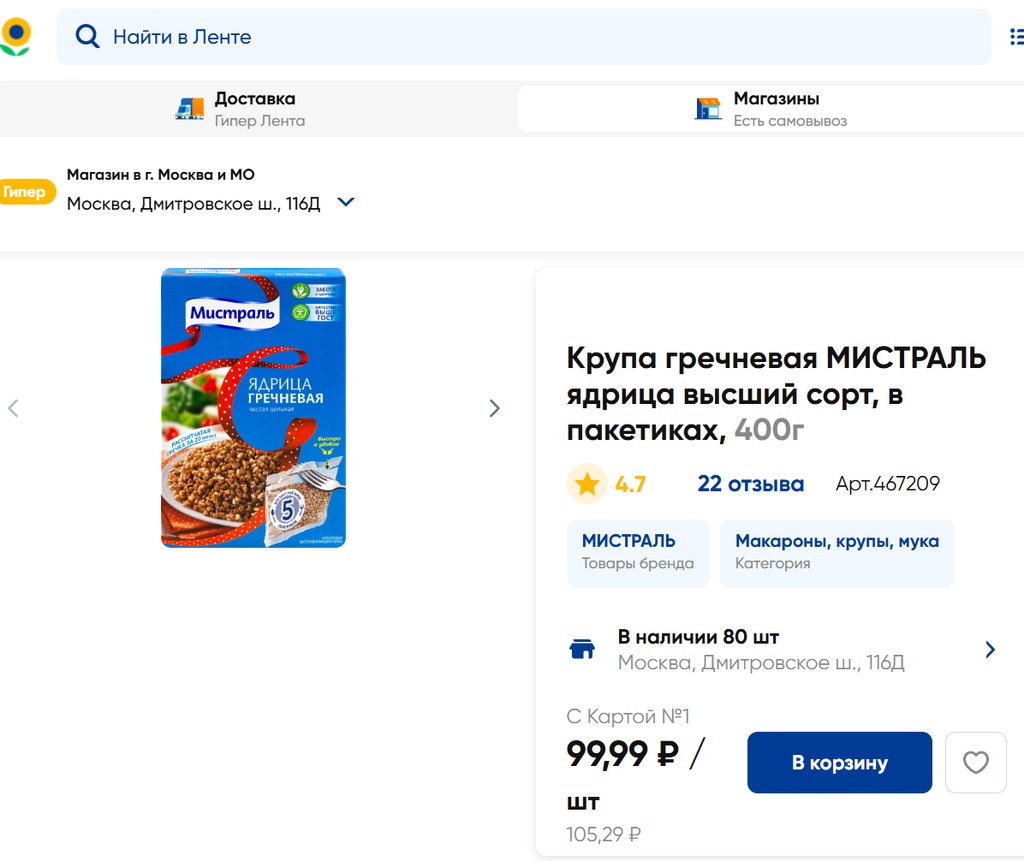Add product to favorites with heart
1024x861 pixels.
tap(975, 763)
